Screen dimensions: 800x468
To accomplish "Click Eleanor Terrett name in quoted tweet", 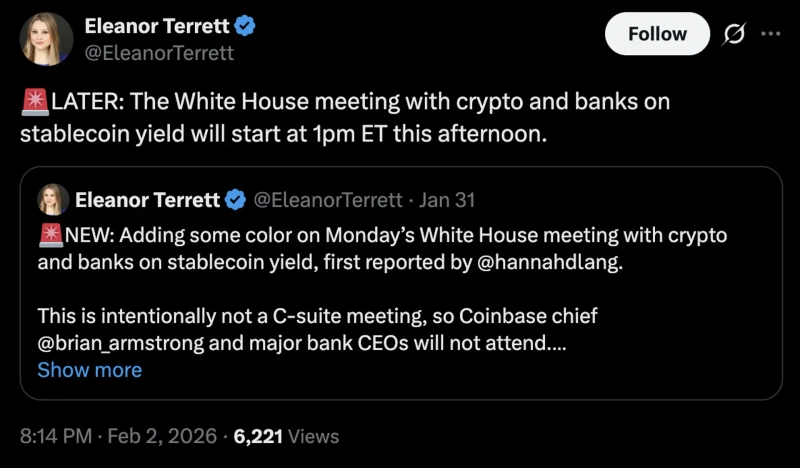I will point(147,200).
